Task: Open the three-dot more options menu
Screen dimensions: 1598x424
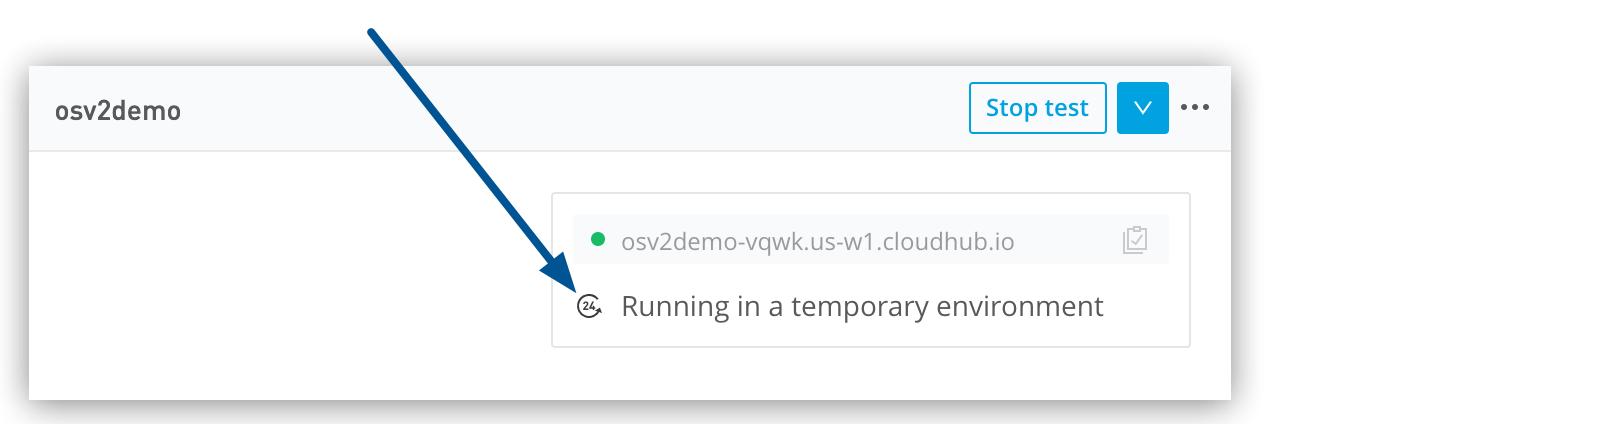Action: coord(1195,107)
